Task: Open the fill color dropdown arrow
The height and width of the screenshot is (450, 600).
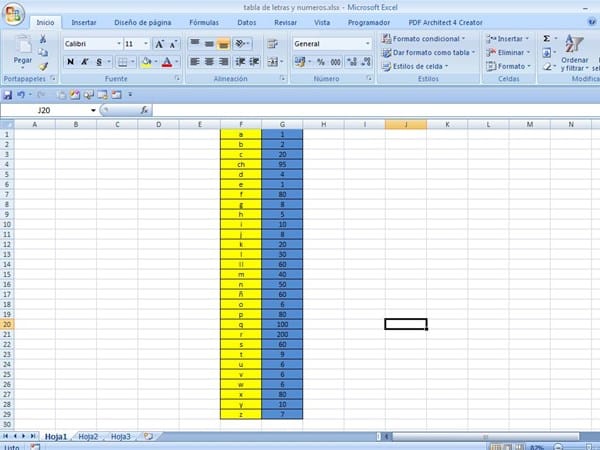Action: pos(156,62)
